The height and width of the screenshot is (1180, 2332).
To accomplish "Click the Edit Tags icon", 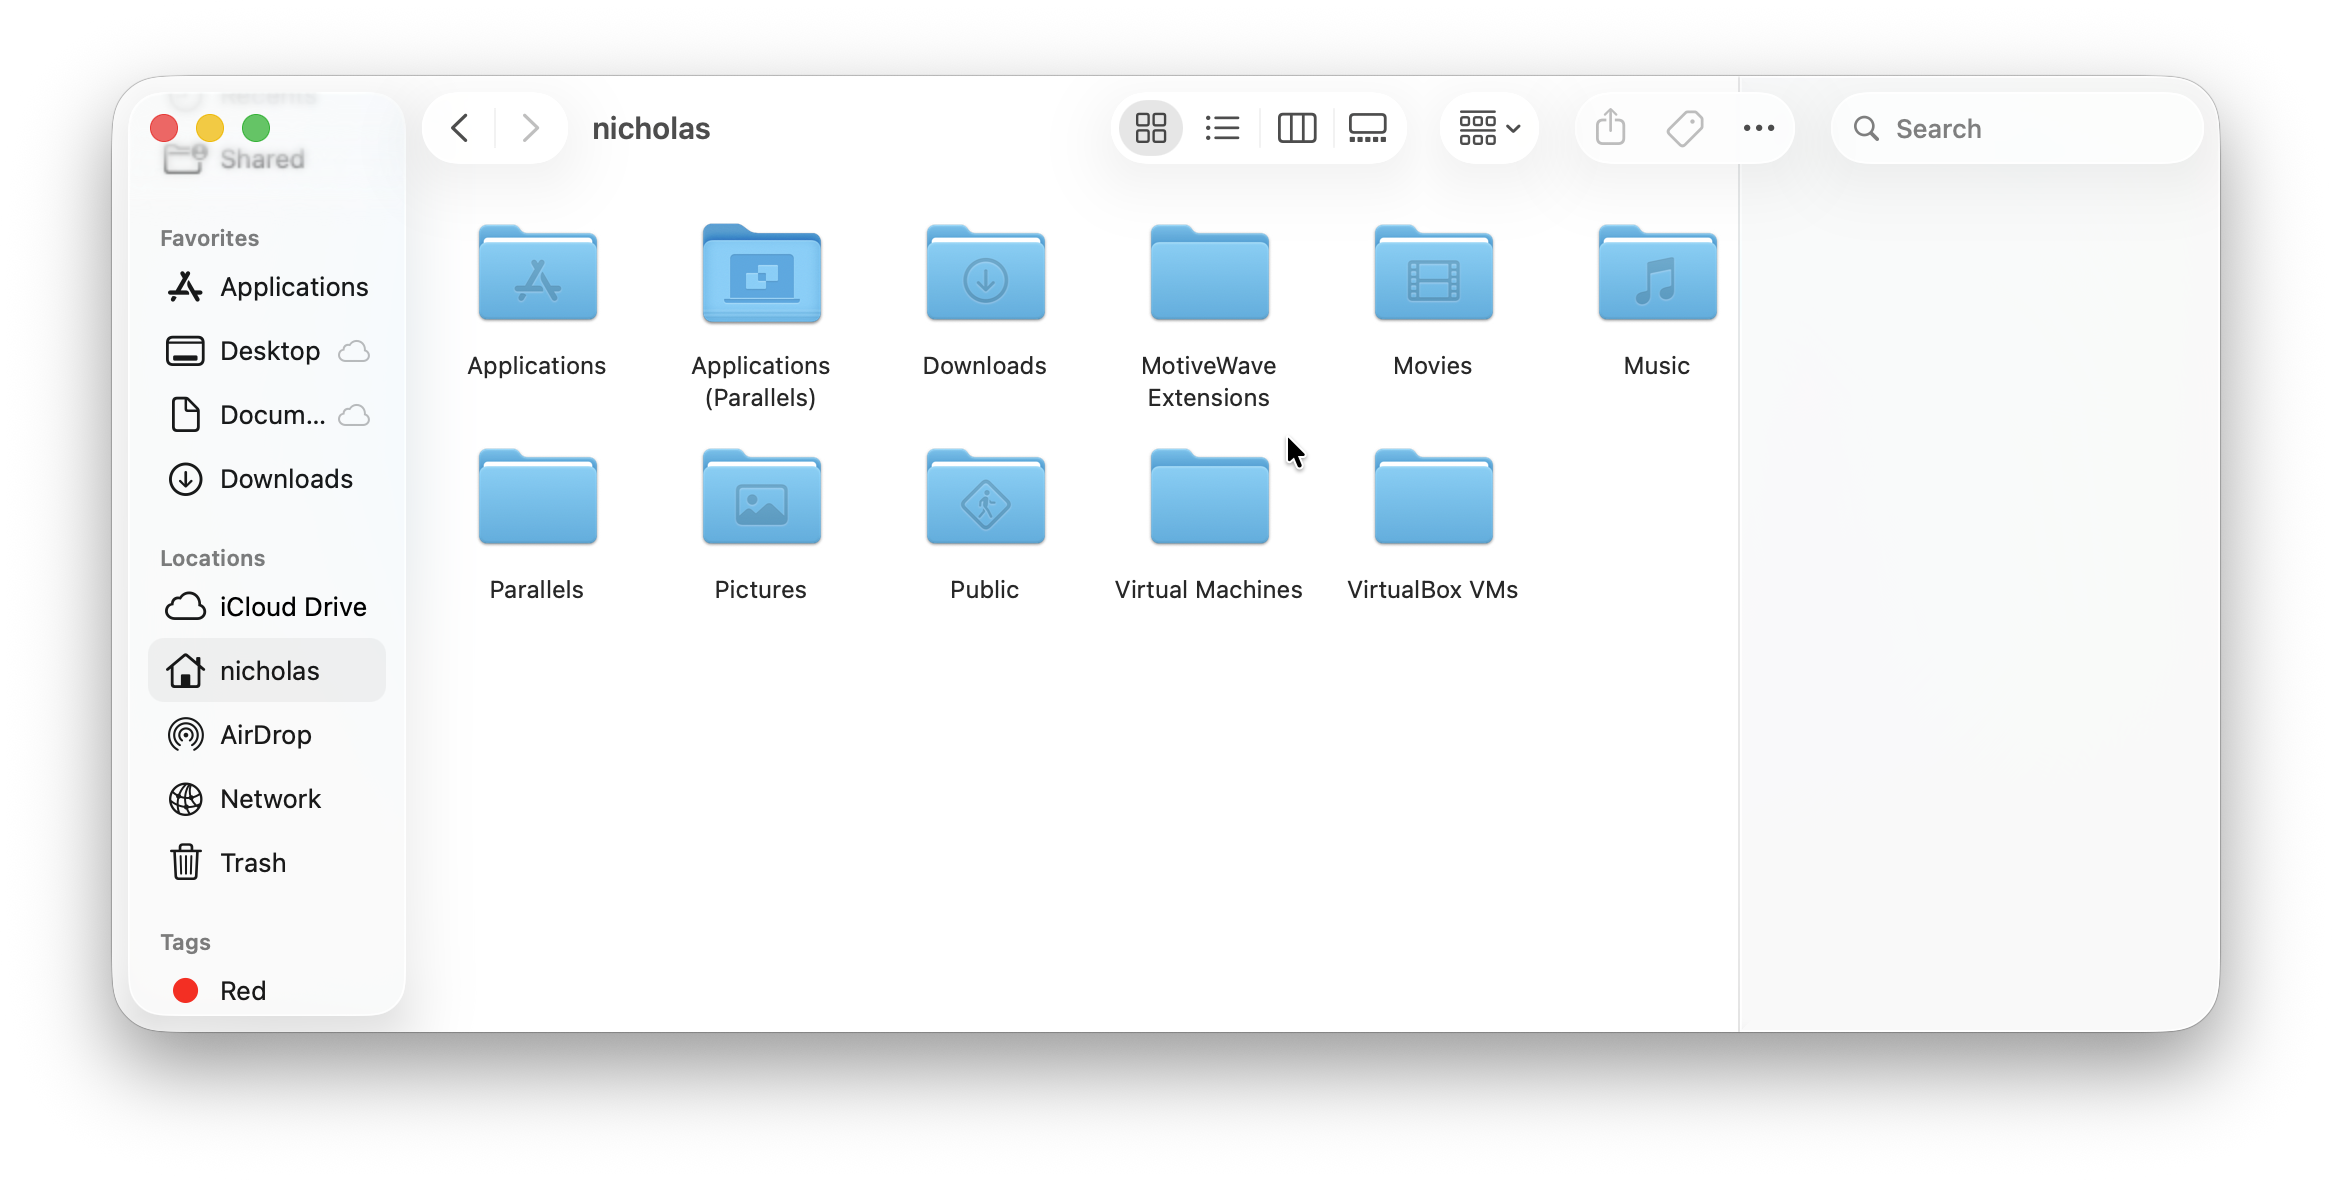I will pos(1685,128).
